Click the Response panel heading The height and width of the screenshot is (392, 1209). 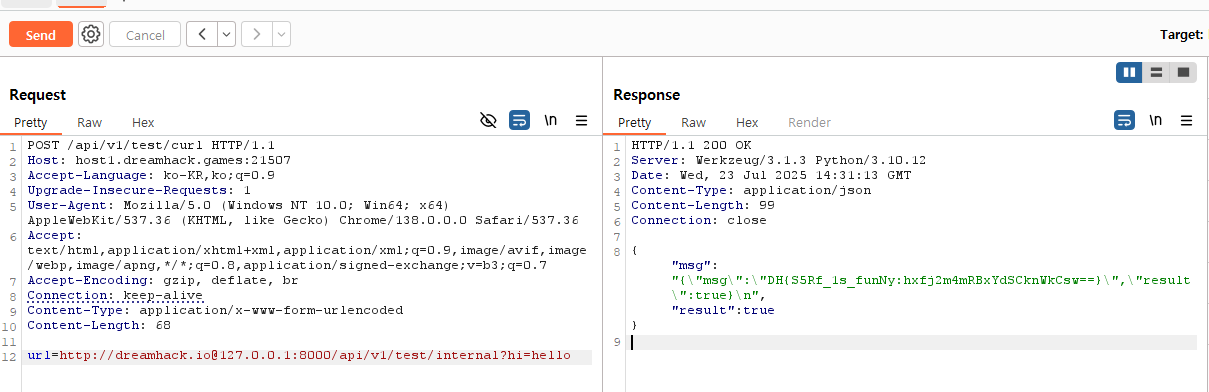pos(646,95)
